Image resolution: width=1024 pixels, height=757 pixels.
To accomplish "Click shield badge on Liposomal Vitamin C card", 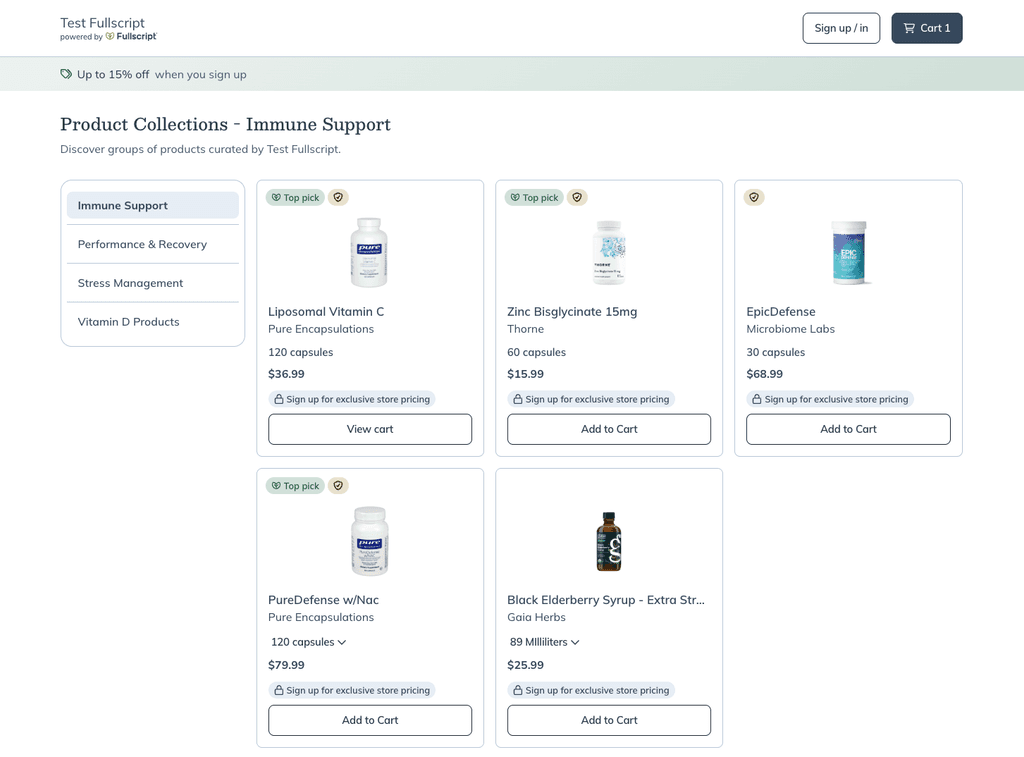I will pyautogui.click(x=338, y=197).
